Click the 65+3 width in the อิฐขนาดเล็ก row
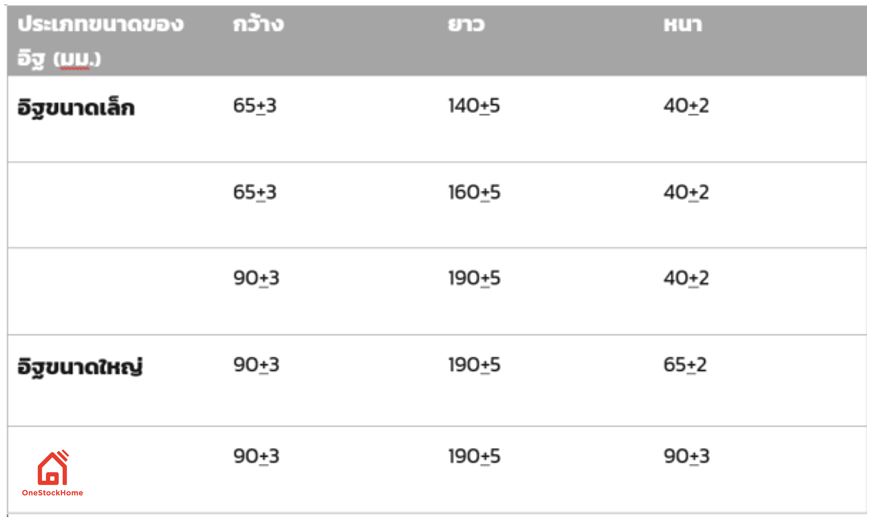 pyautogui.click(x=255, y=106)
